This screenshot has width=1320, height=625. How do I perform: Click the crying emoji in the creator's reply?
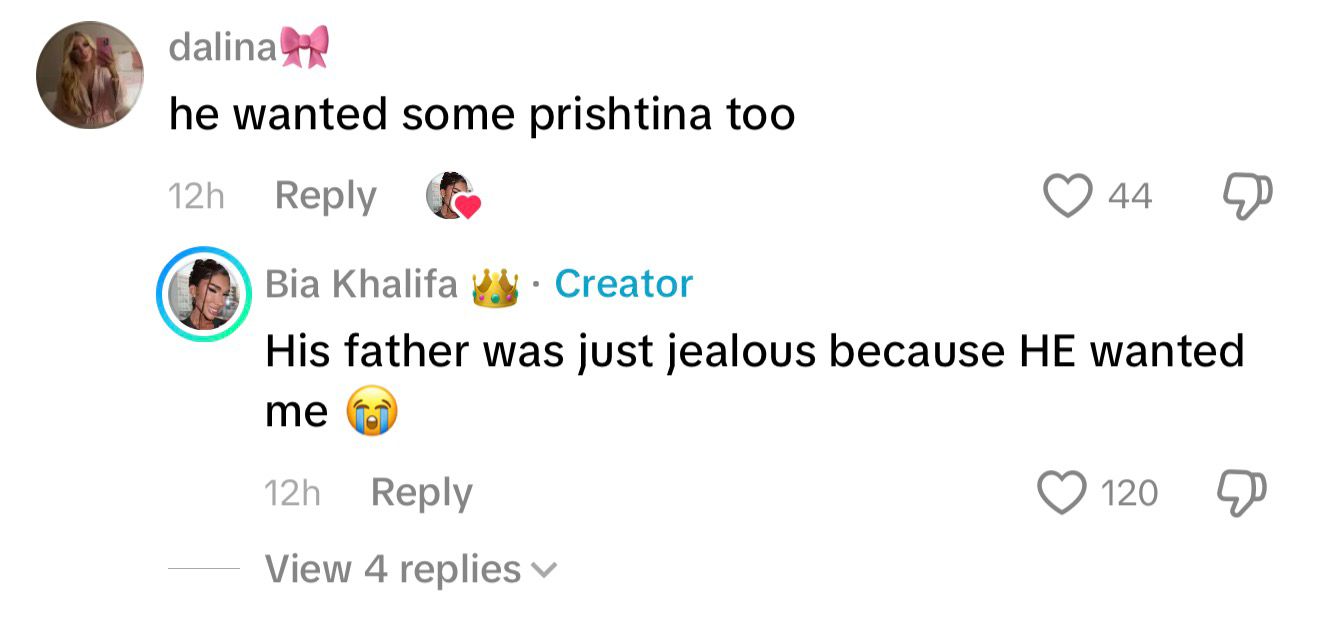371,412
